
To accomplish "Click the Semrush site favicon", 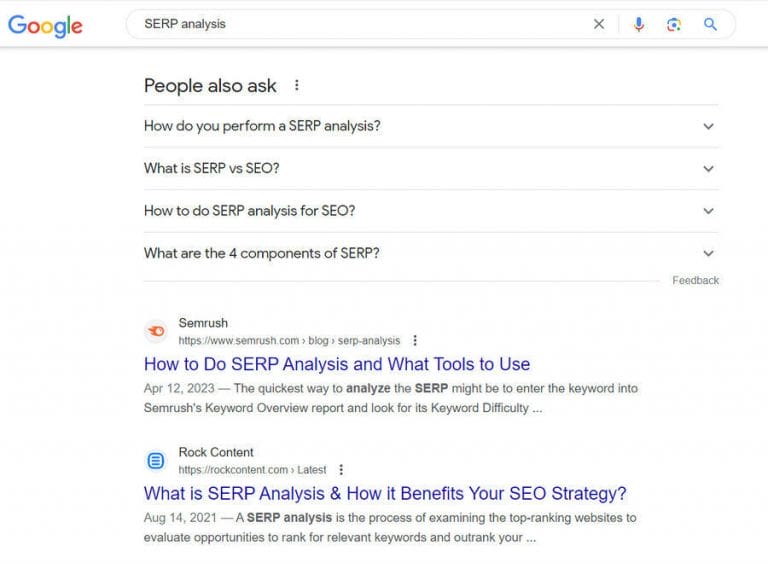I will click(156, 331).
